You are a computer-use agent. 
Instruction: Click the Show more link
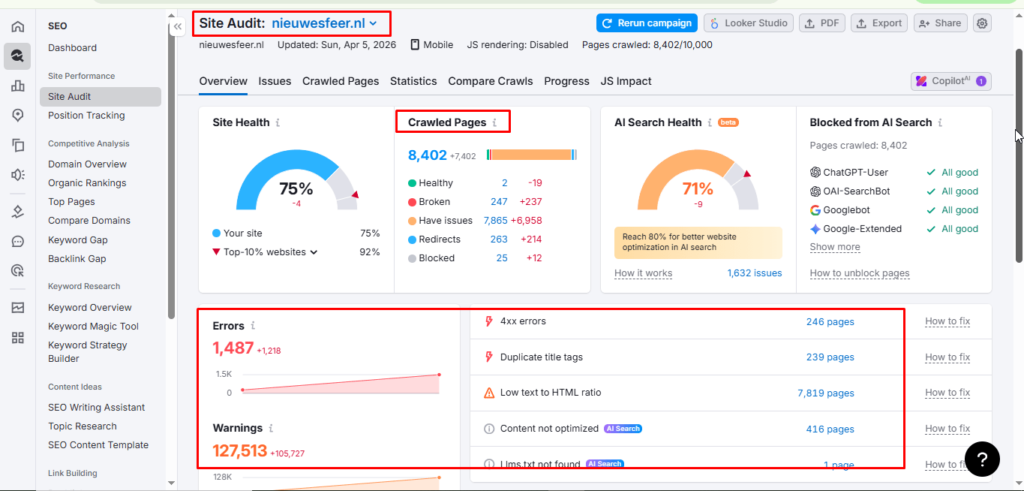coord(835,247)
